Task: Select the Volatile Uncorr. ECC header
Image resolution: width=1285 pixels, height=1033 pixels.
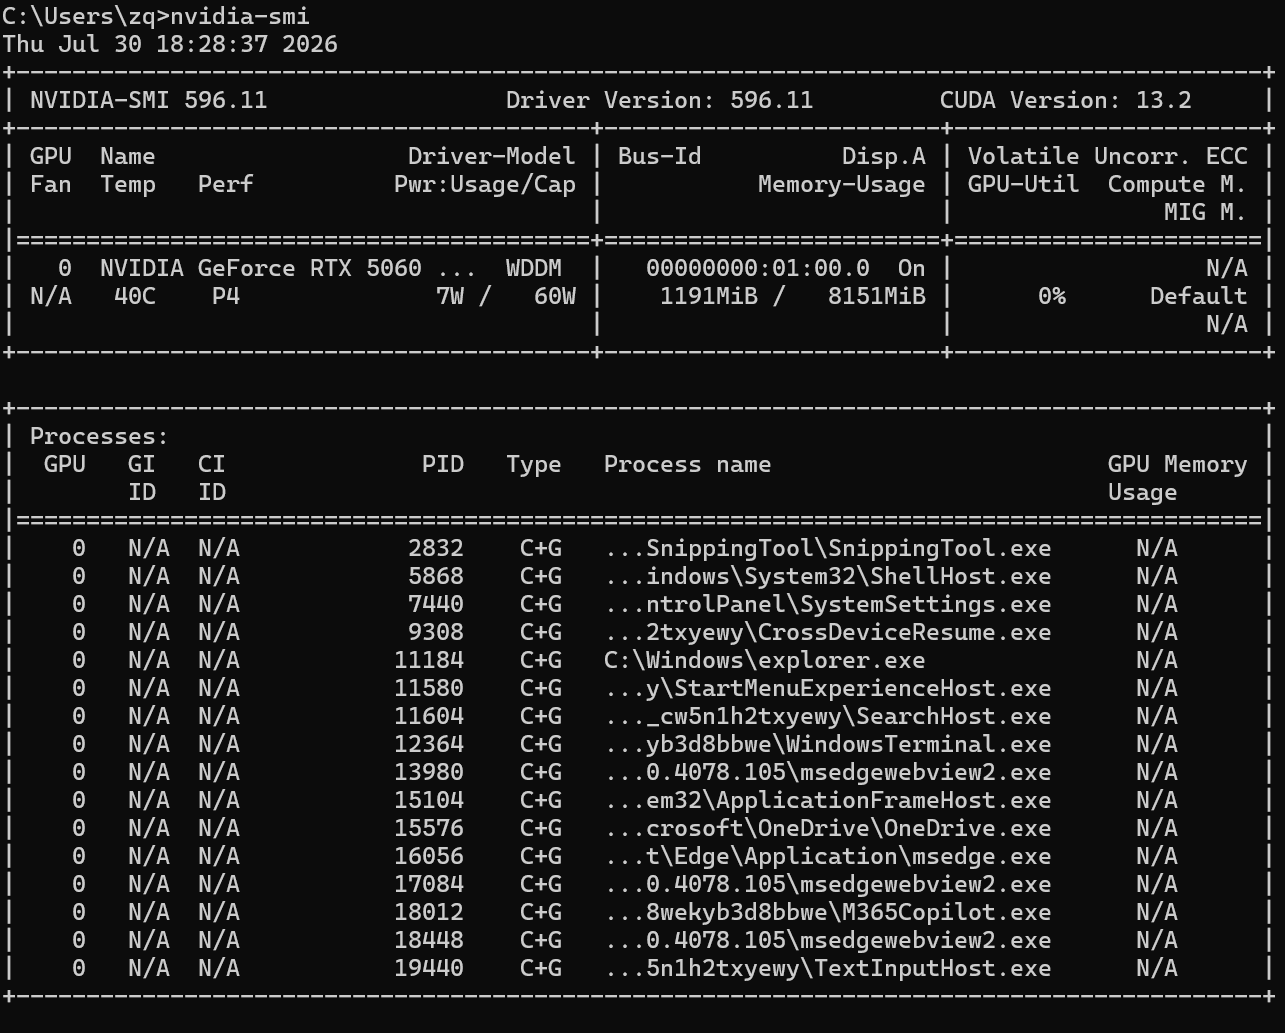Action: (x=1108, y=156)
